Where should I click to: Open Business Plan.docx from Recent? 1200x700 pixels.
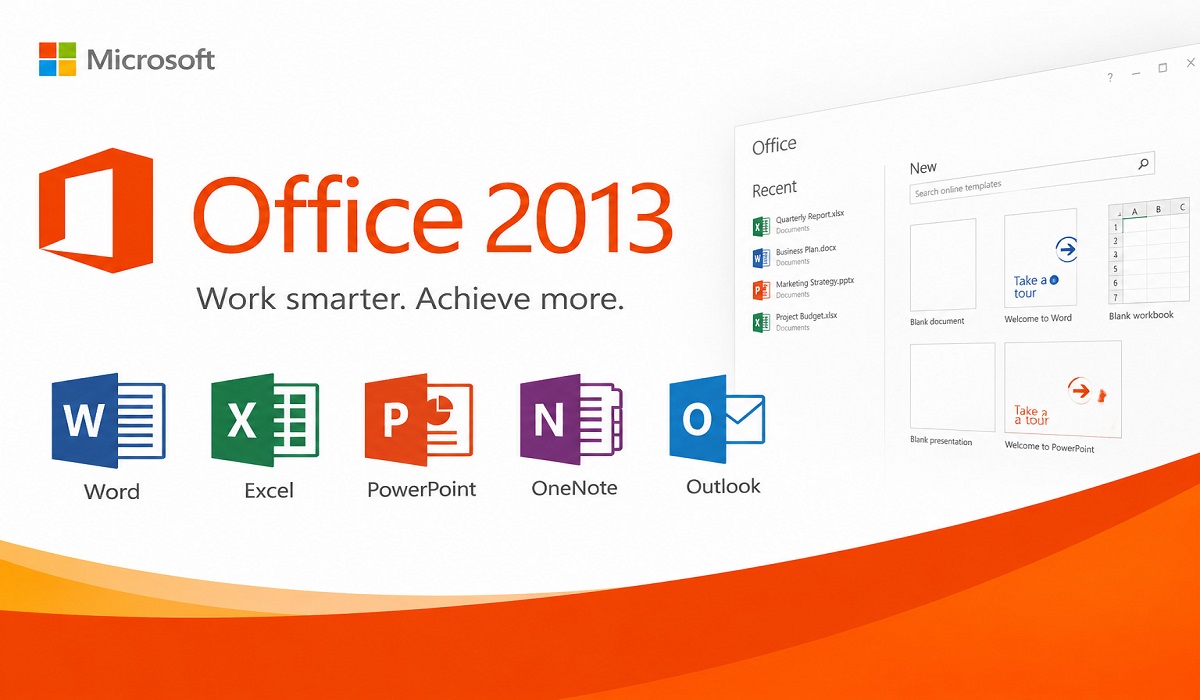794,258
